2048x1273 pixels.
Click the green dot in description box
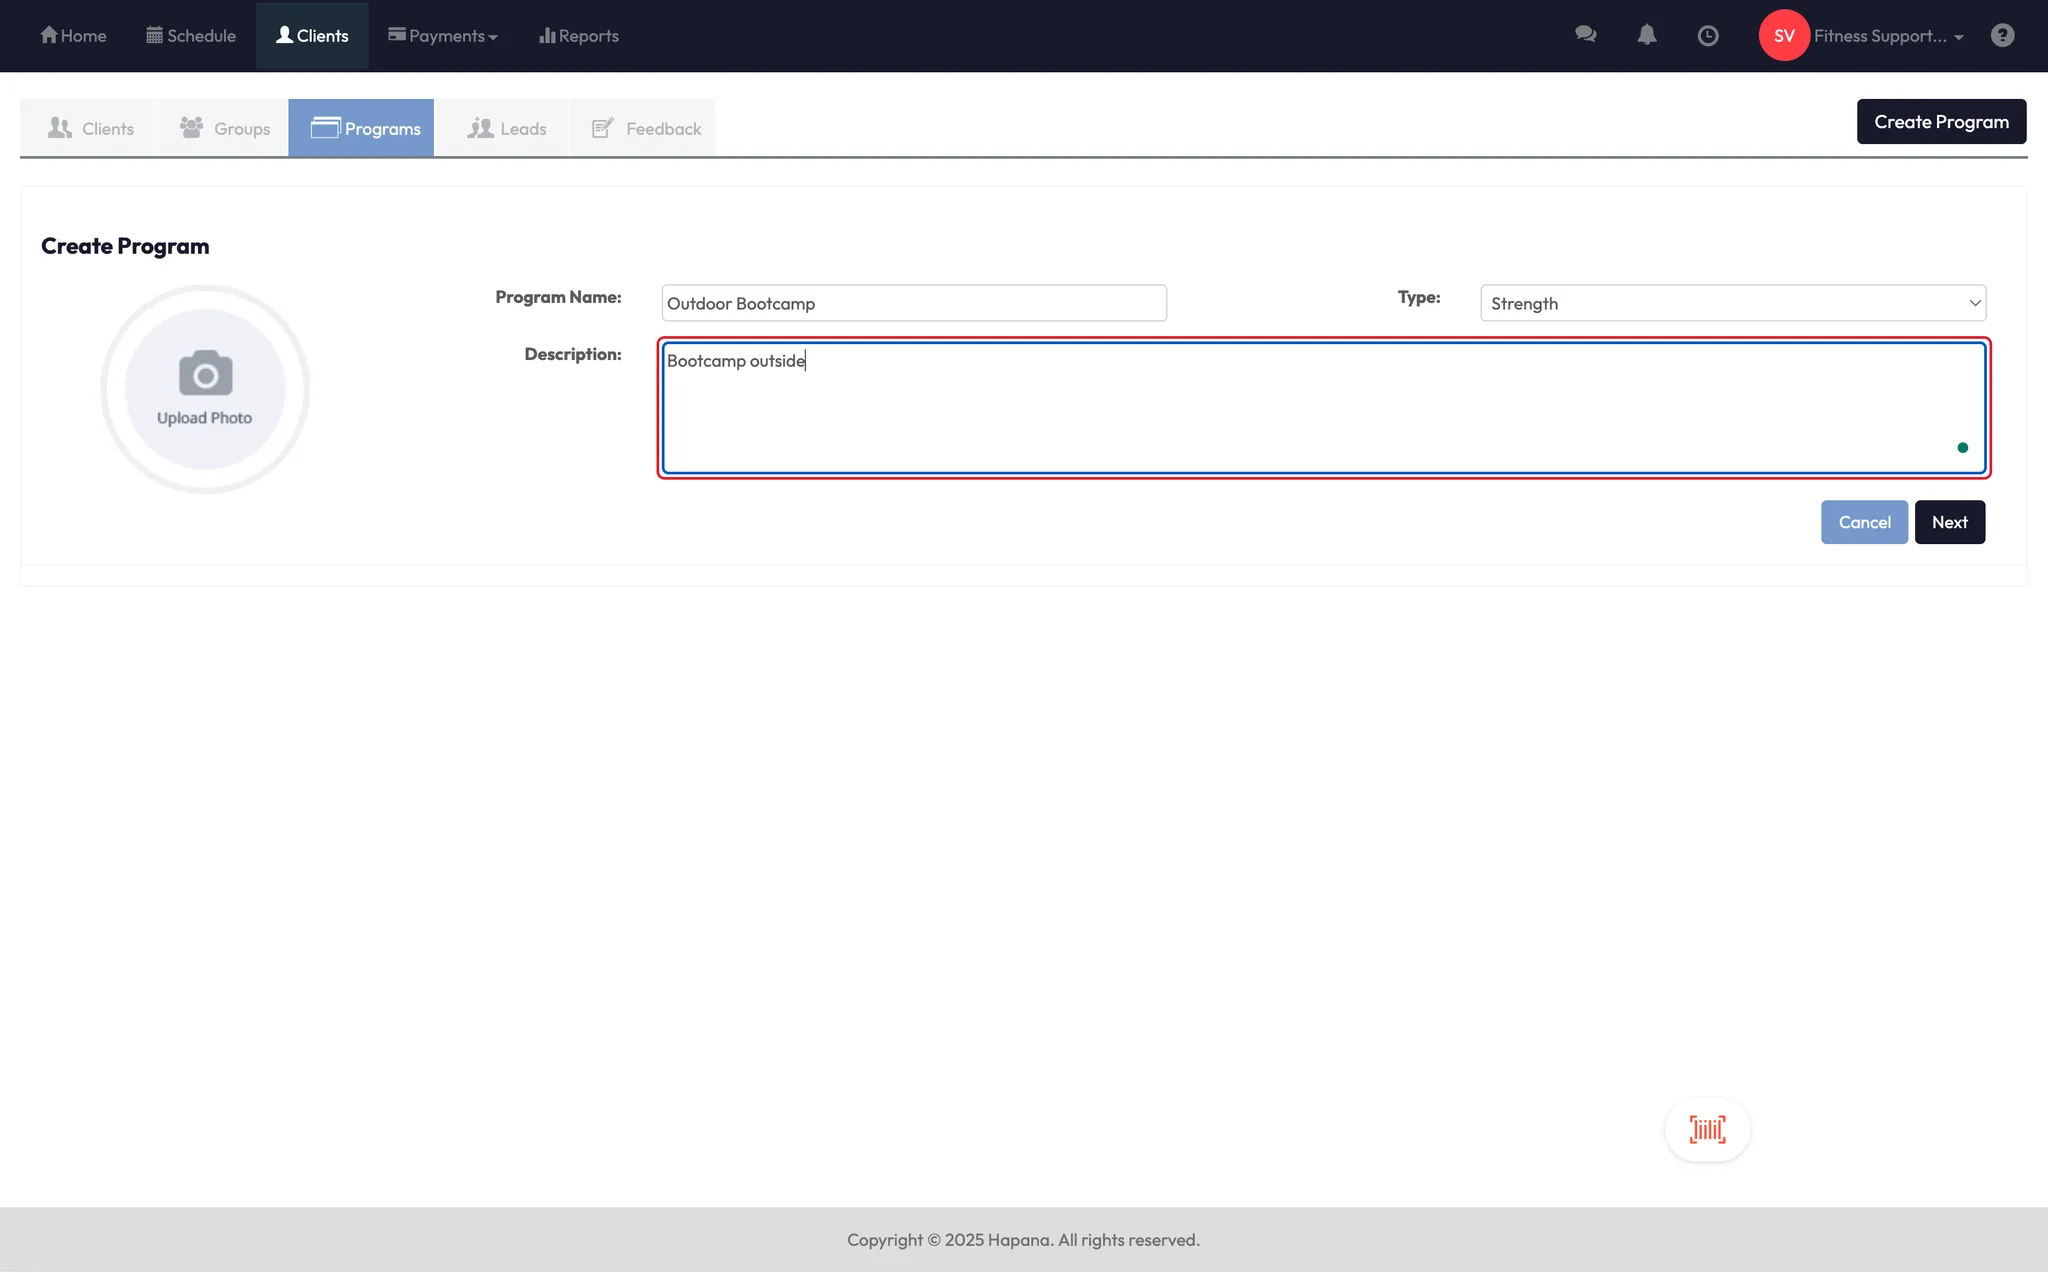click(x=1962, y=448)
